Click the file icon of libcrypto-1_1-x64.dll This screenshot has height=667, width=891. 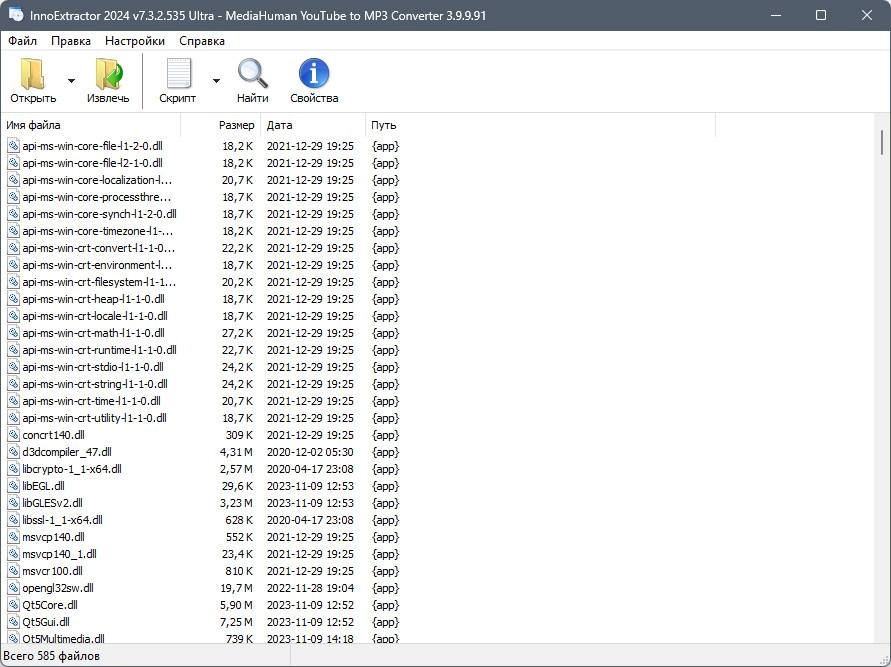(x=14, y=469)
